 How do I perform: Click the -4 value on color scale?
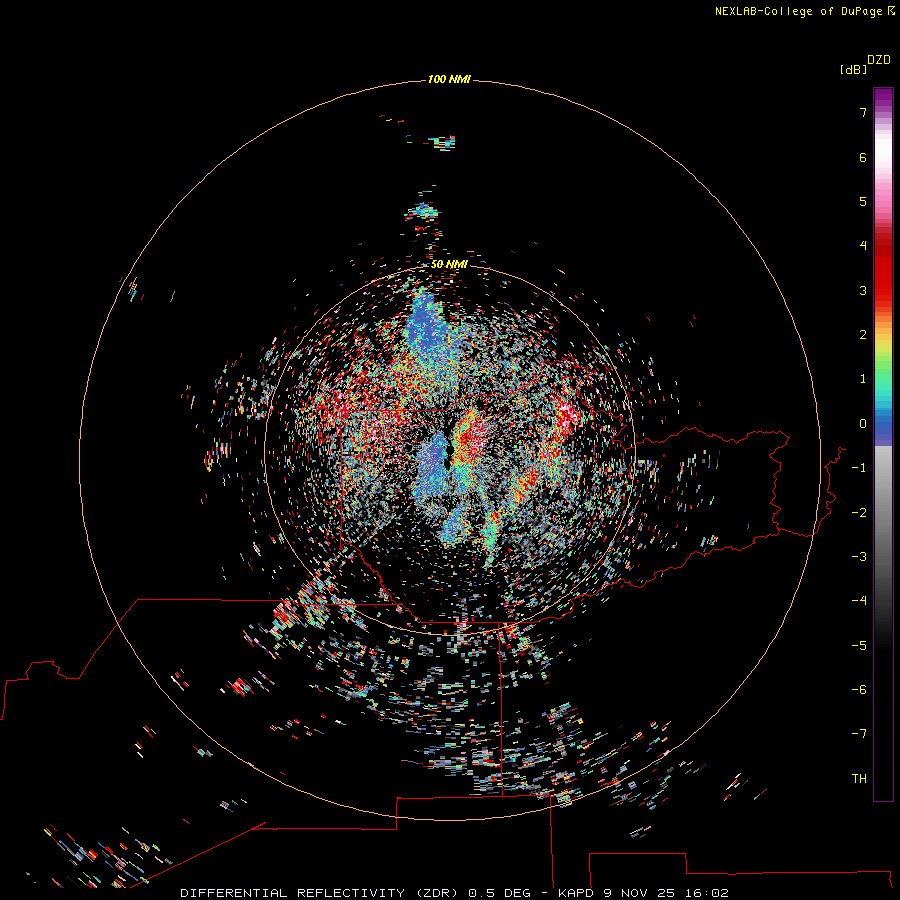click(859, 600)
